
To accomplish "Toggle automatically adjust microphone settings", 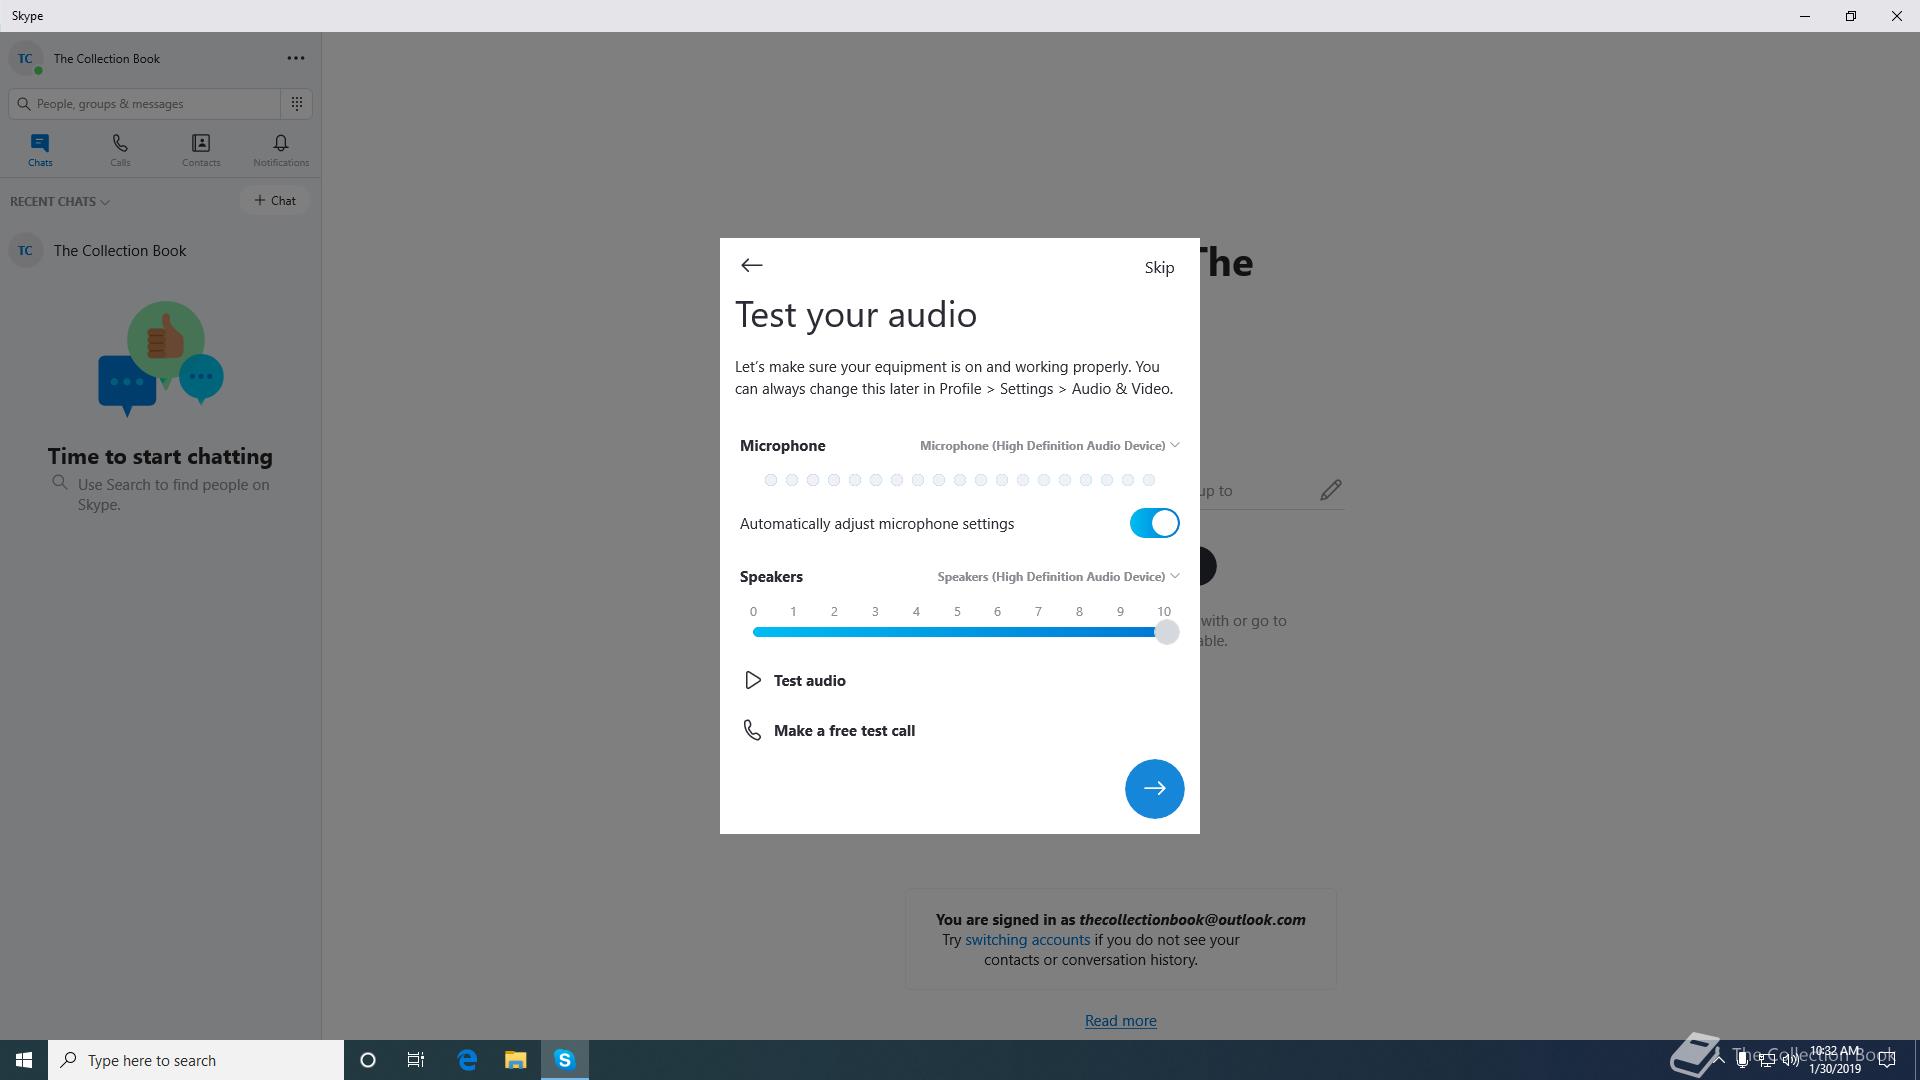I will point(1154,523).
